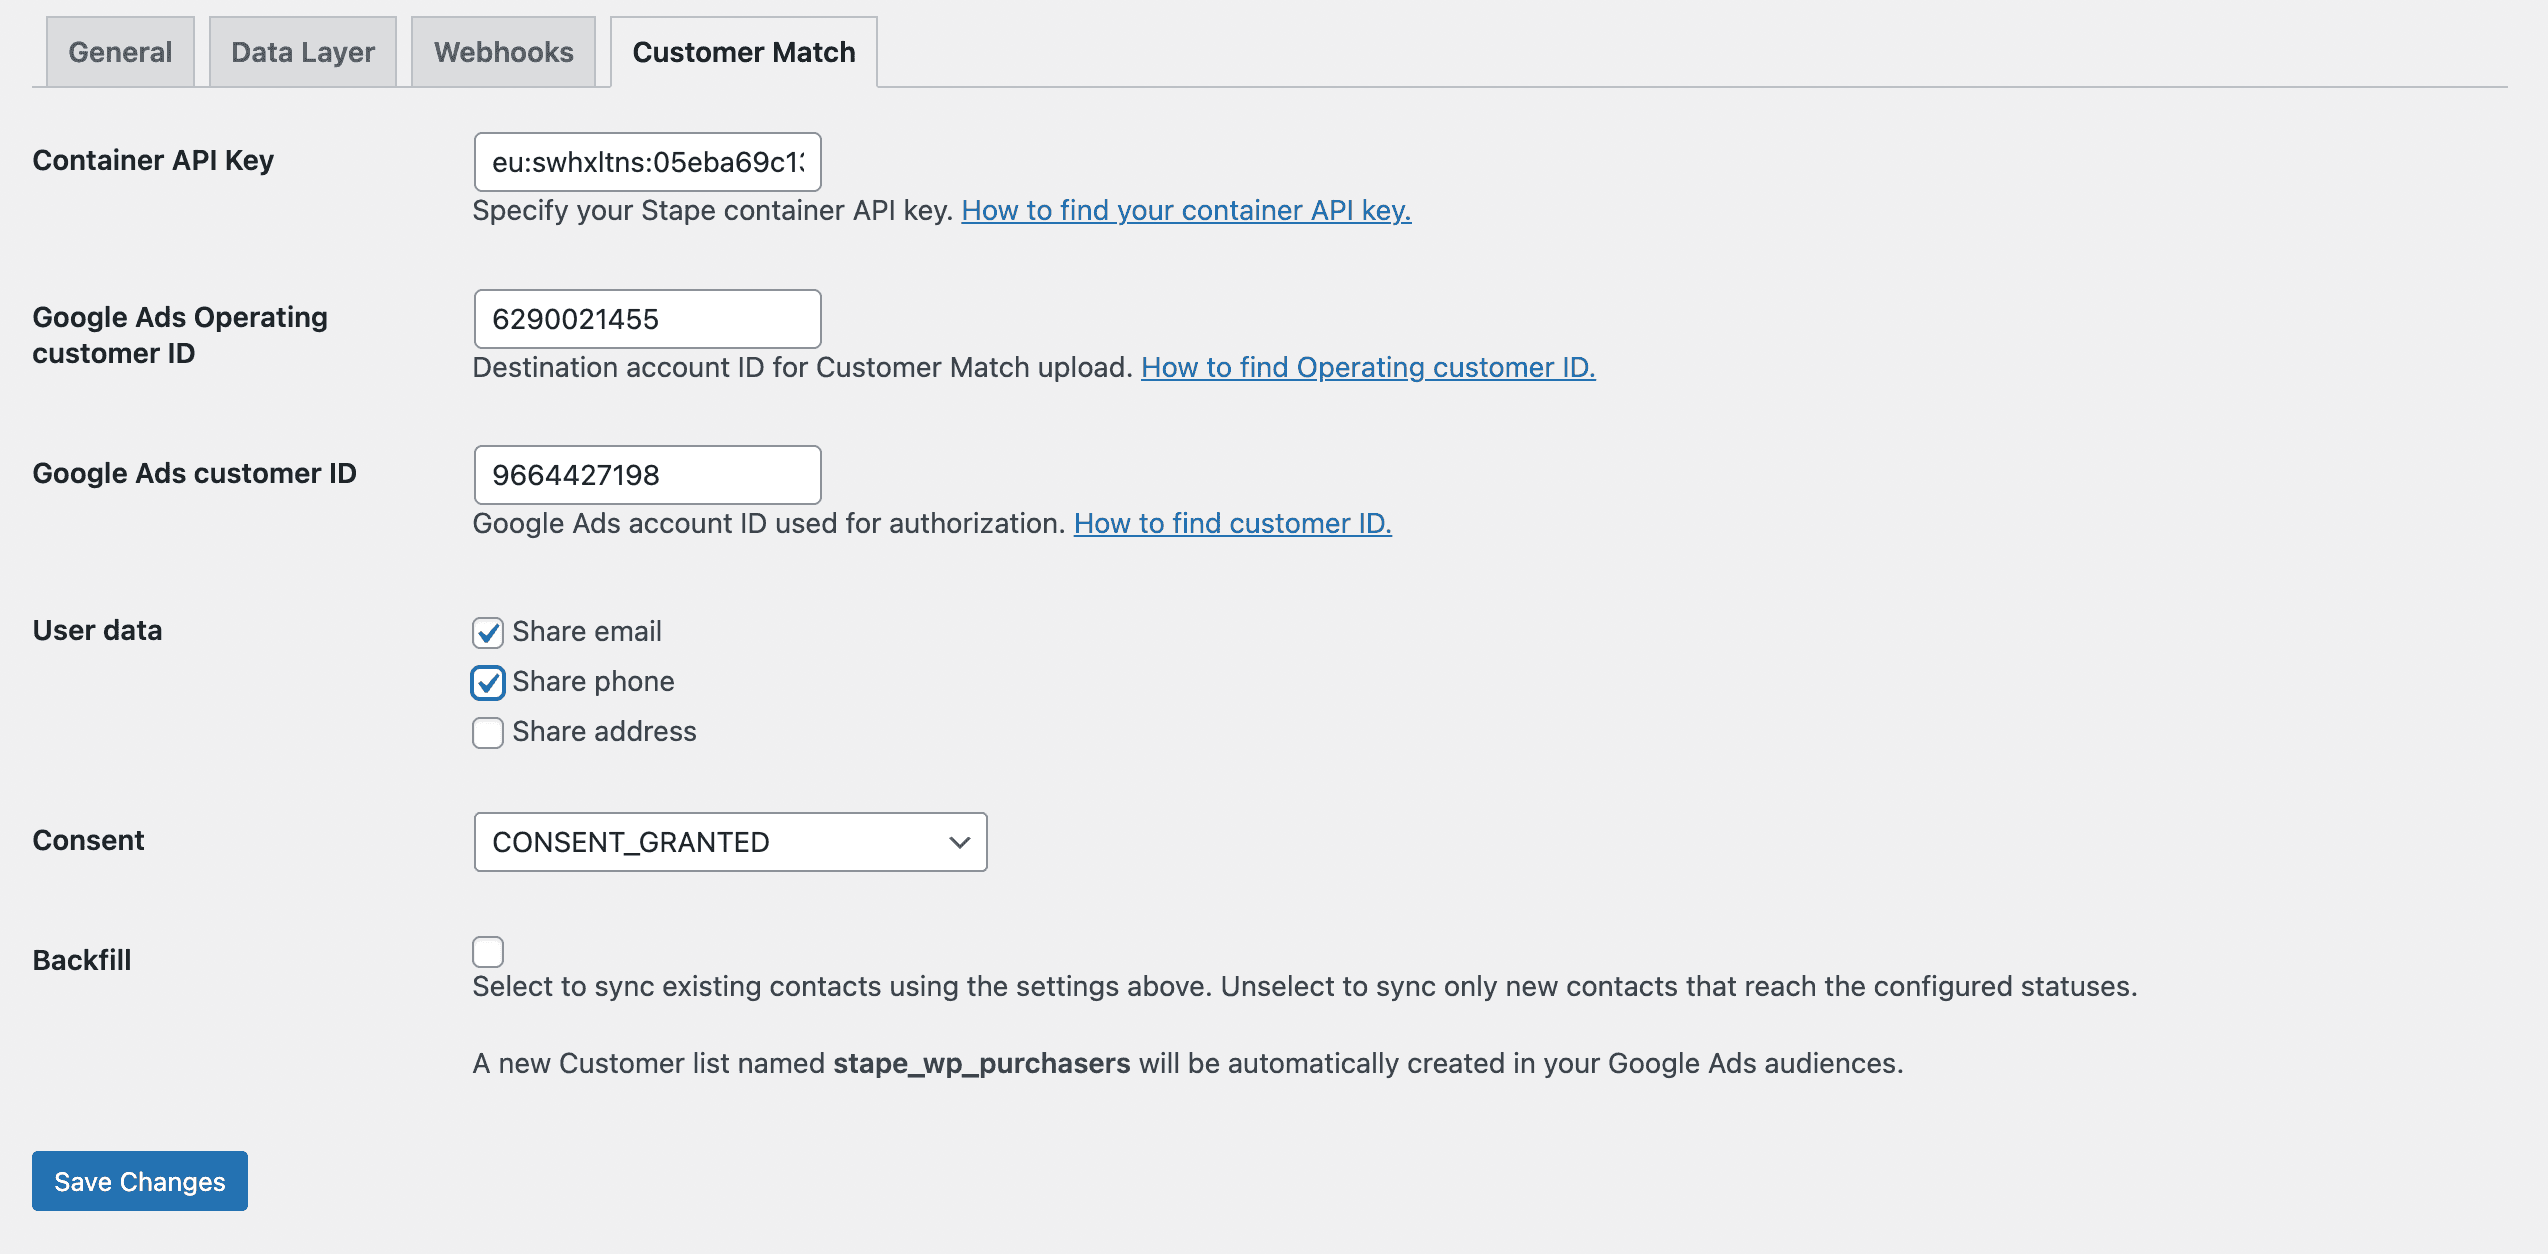The height and width of the screenshot is (1254, 2548).
Task: Enable the Share address checkbox
Action: click(x=488, y=733)
